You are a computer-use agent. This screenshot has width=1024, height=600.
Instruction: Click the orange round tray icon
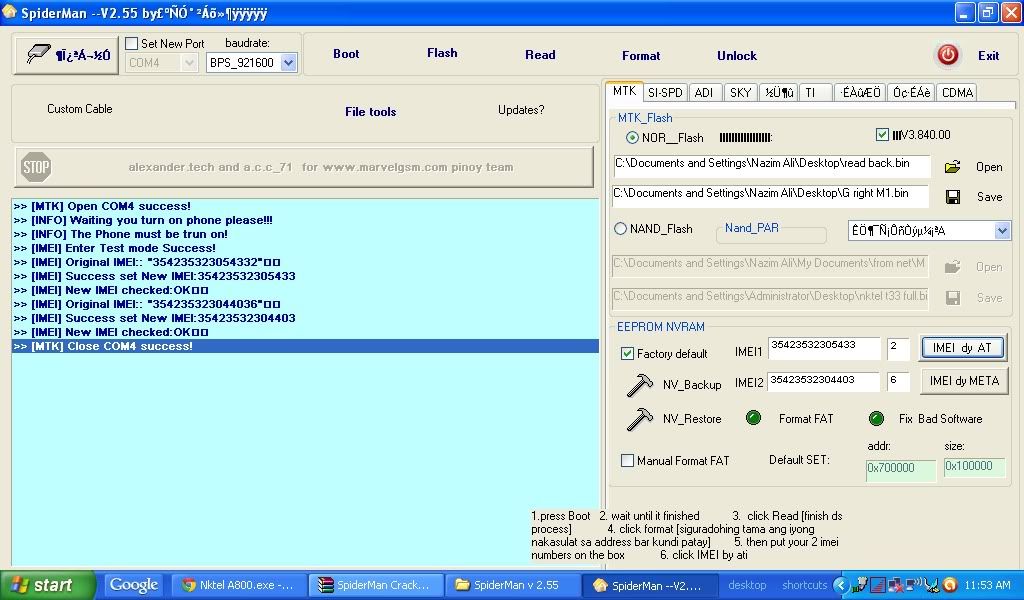[950, 585]
